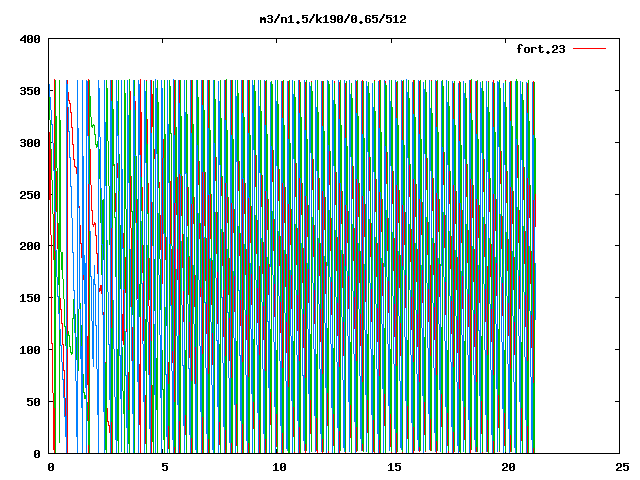Click y-axis label 50

click(x=34, y=402)
